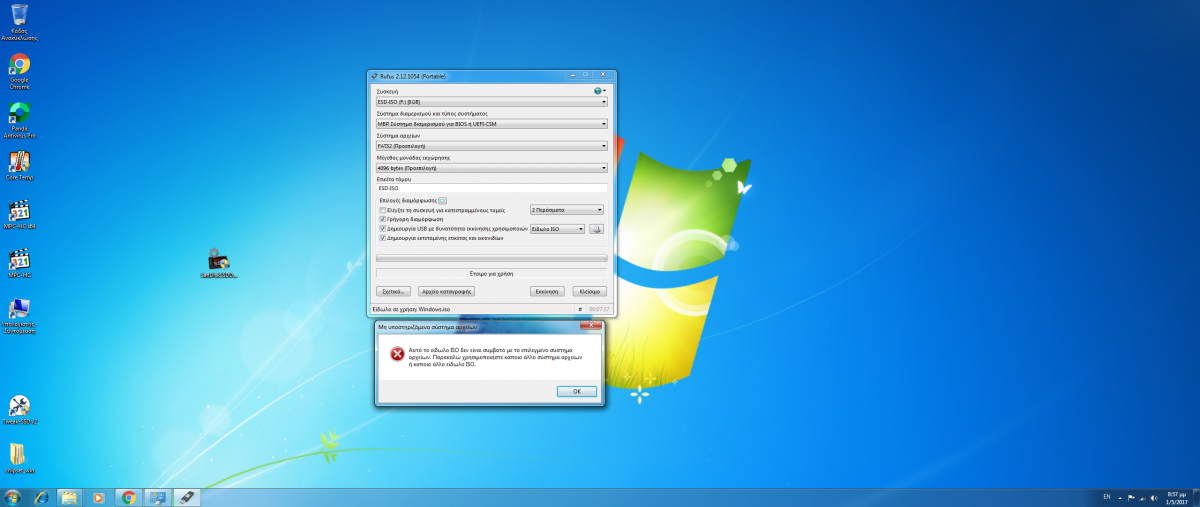Toggle the quick format checkbox
The height and width of the screenshot is (507, 1200).
(x=382, y=220)
